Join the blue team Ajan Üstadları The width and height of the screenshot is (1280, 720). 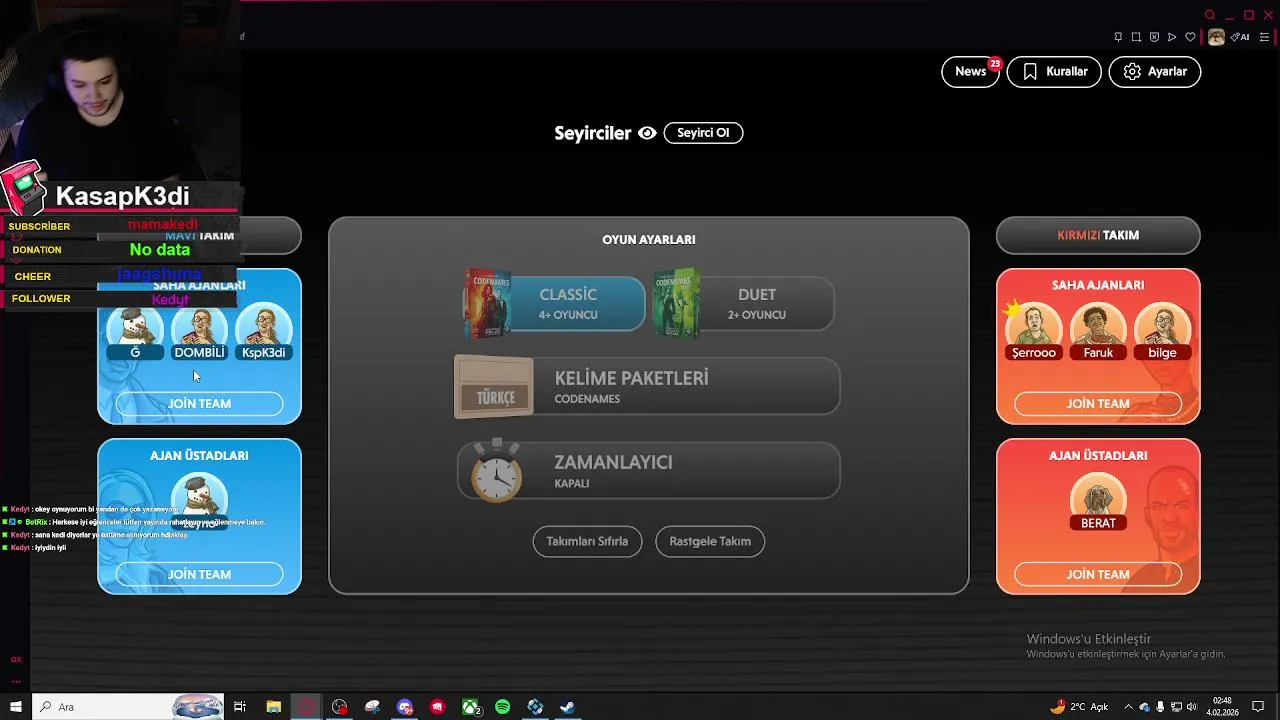tap(199, 575)
